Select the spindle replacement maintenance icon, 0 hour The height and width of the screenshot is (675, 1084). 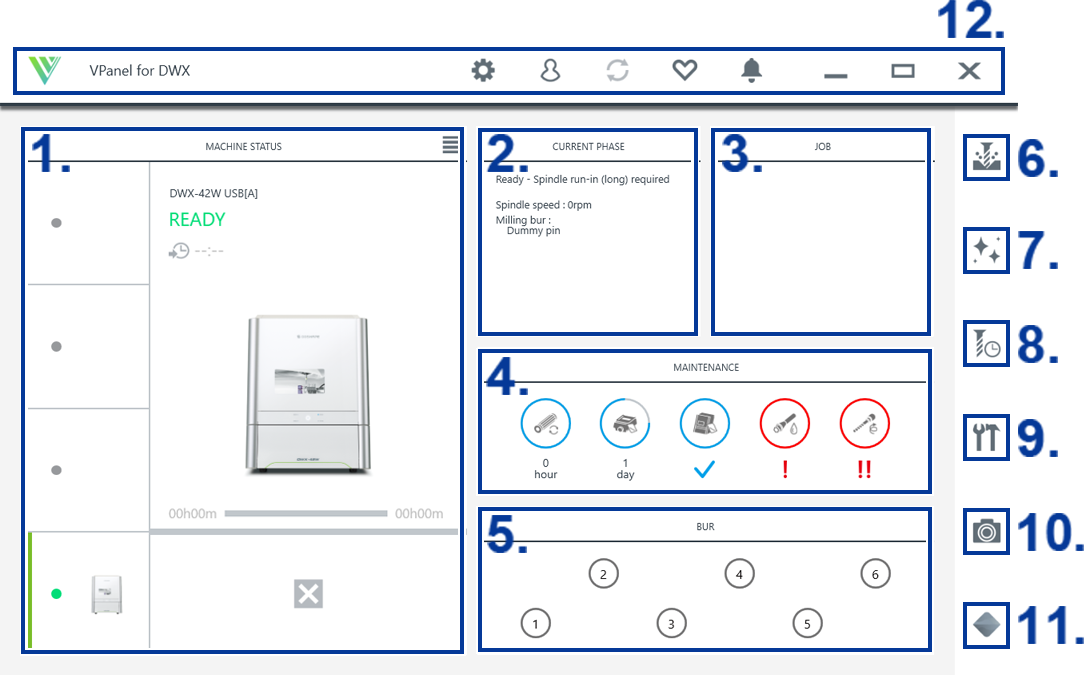[x=545, y=423]
